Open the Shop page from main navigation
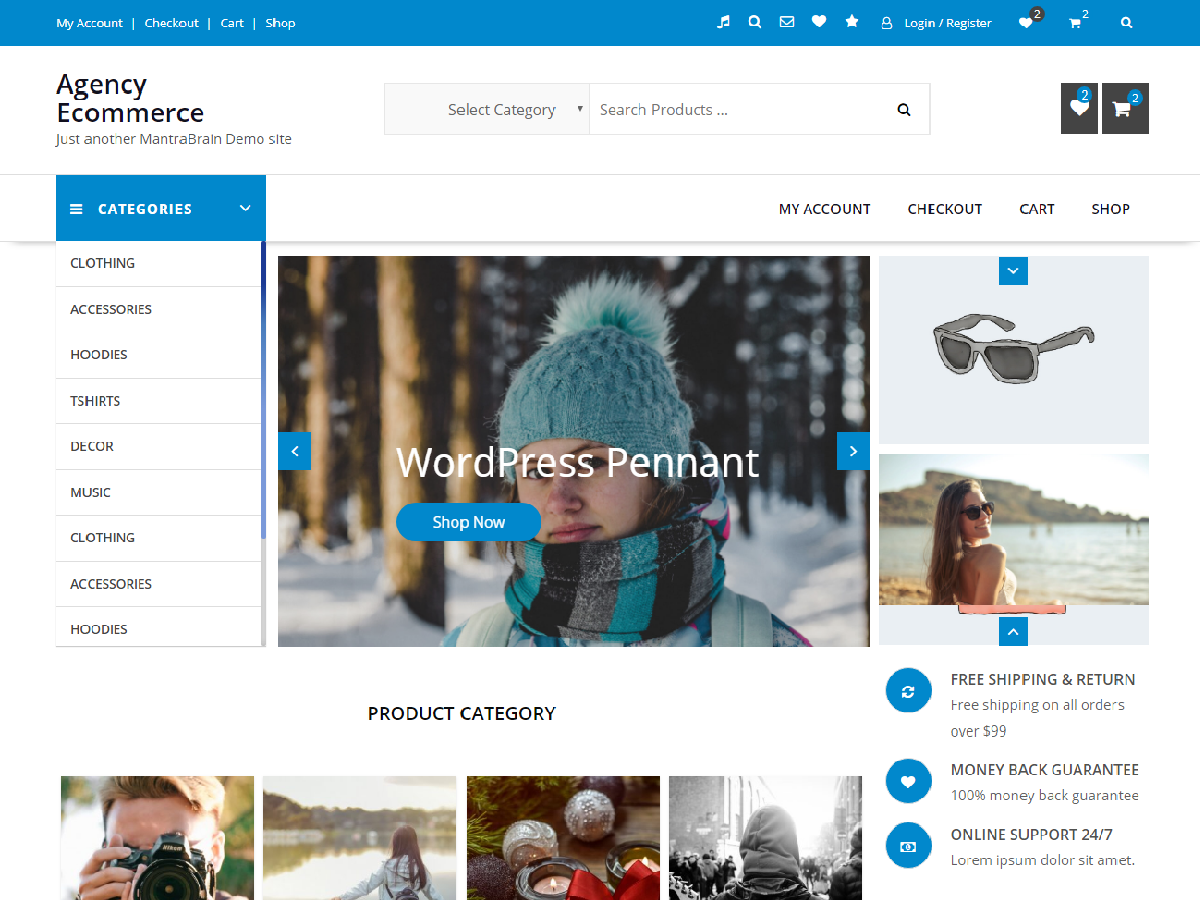The image size is (1200, 900). point(1110,208)
